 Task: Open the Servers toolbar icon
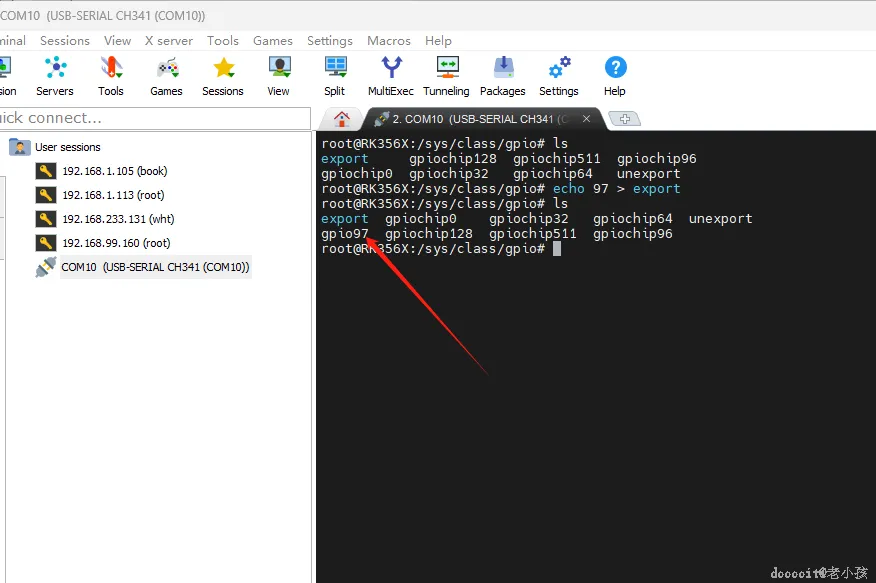tap(55, 68)
